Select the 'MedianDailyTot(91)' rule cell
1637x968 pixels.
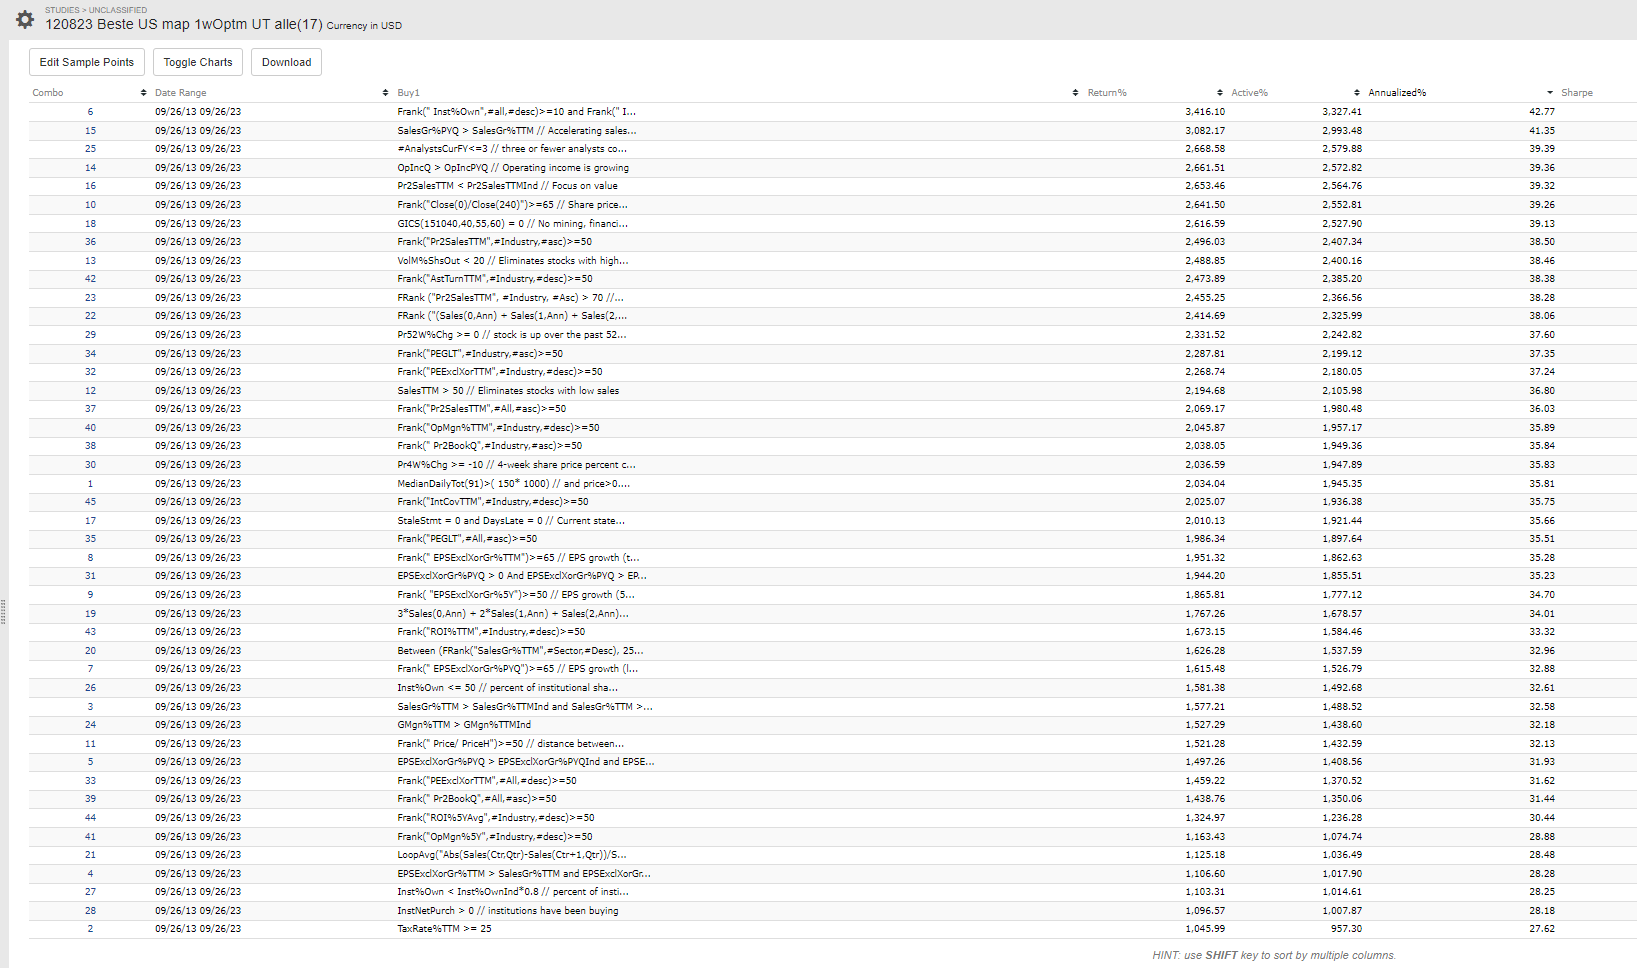click(x=514, y=484)
